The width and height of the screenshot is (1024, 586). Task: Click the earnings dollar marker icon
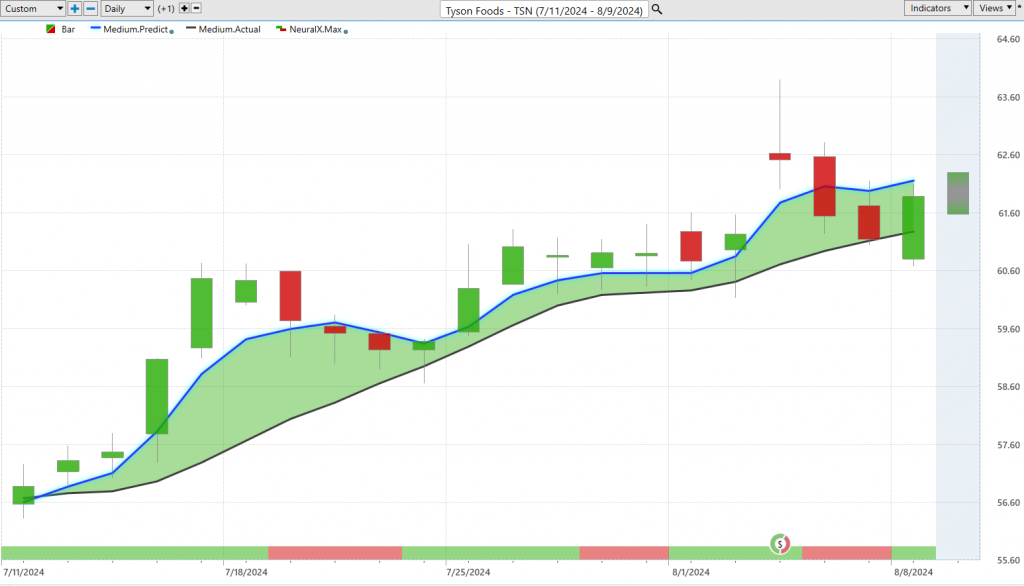pyautogui.click(x=780, y=544)
